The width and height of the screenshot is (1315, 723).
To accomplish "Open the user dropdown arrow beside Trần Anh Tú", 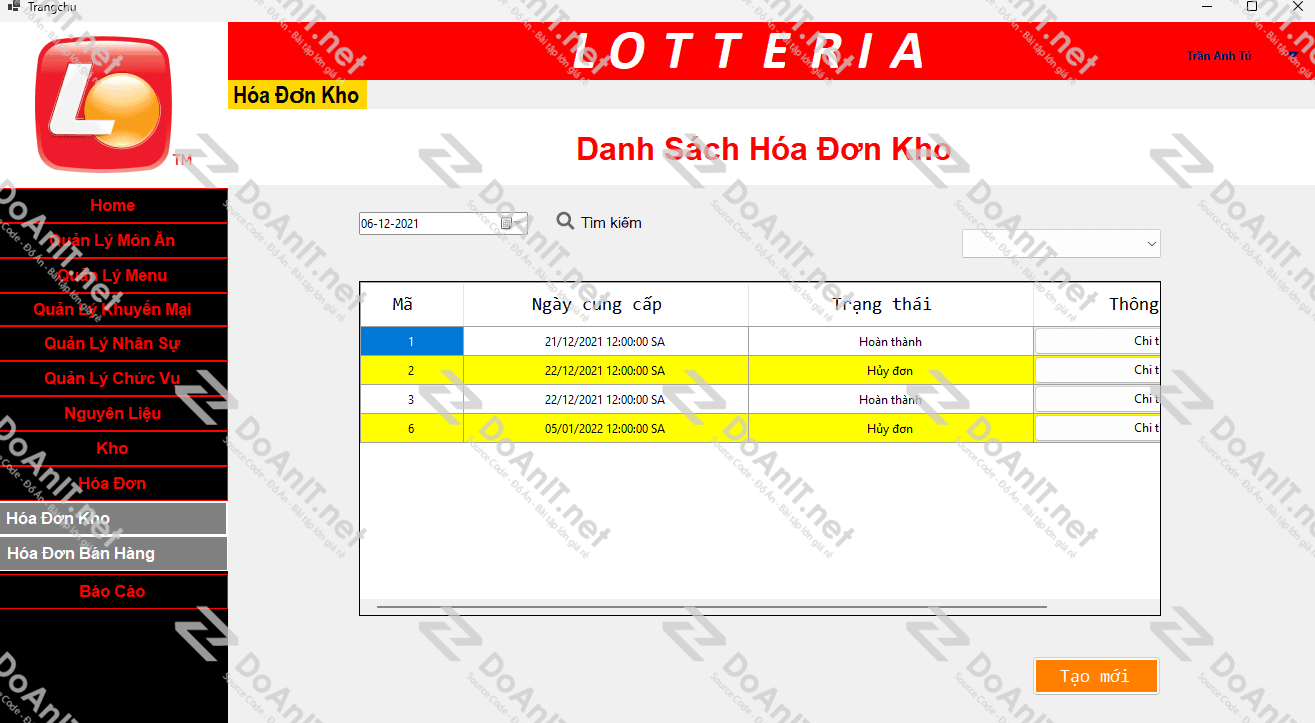I will pyautogui.click(x=1293, y=56).
